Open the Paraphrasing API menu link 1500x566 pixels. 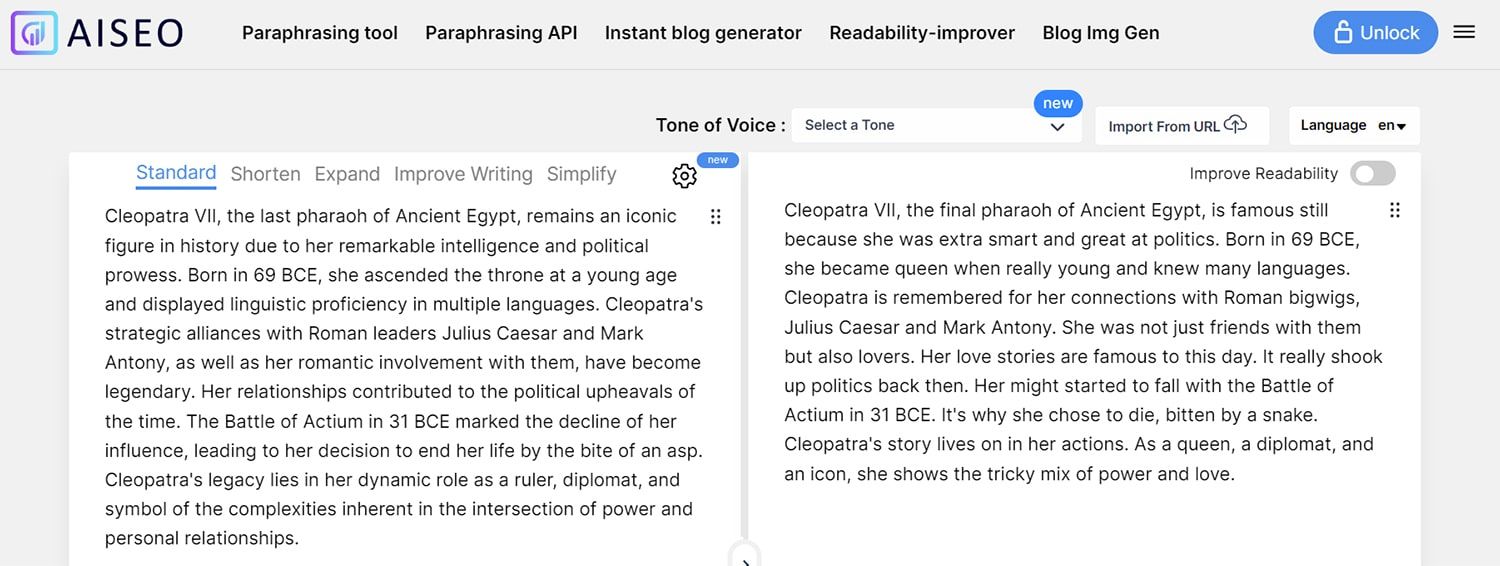pyautogui.click(x=501, y=33)
